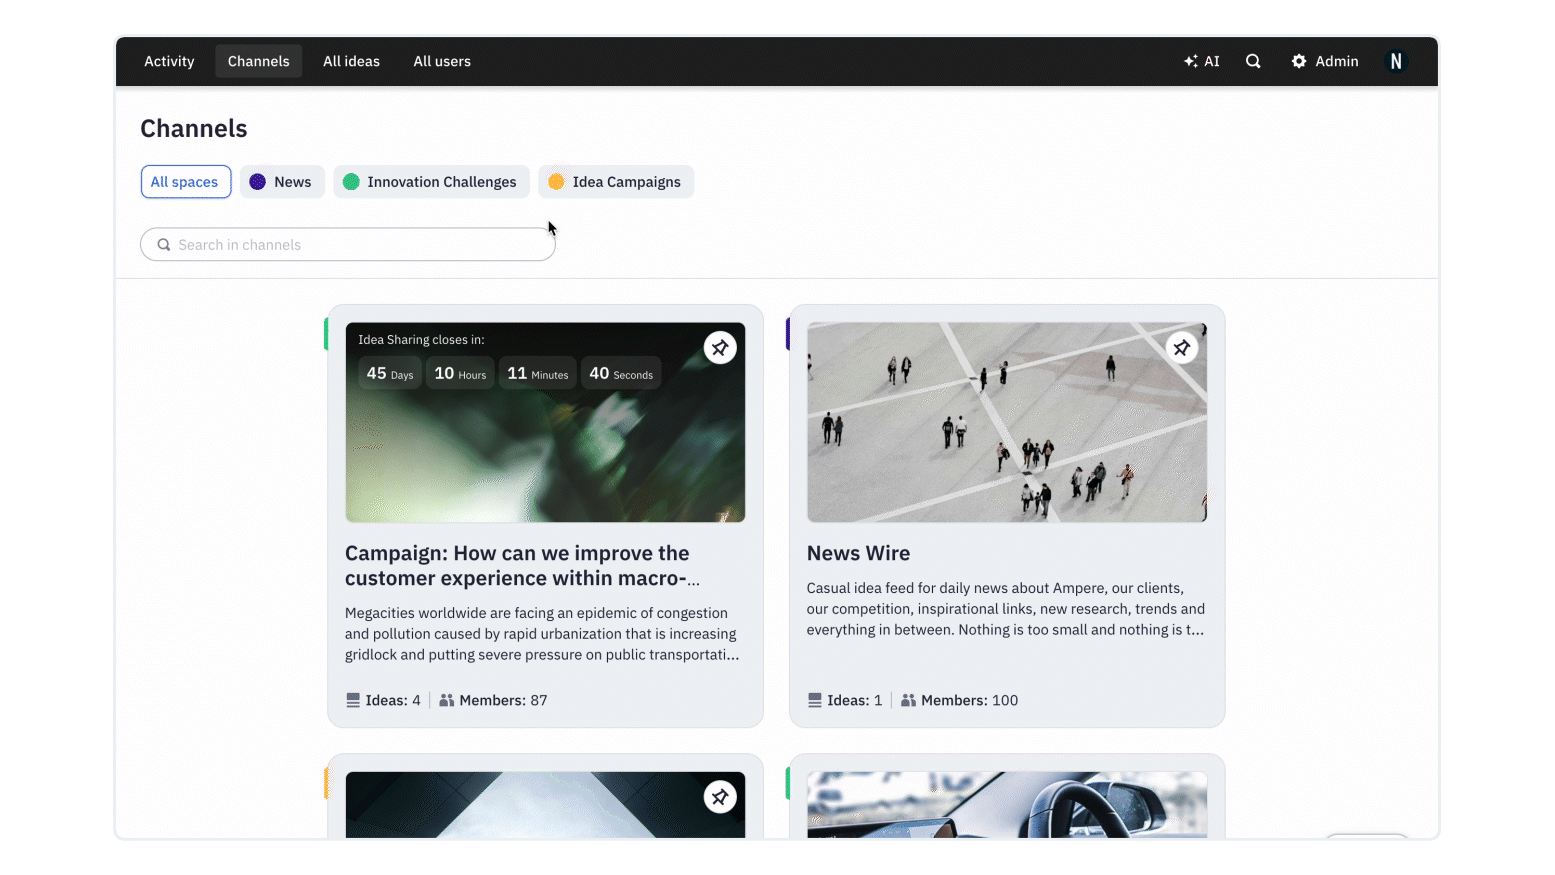Switch to the All users tab

pos(442,61)
